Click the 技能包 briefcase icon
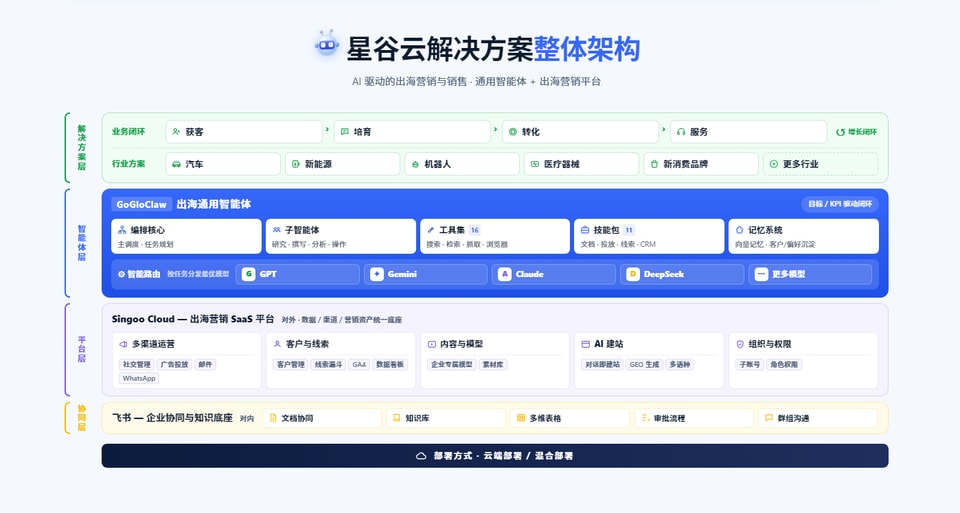 point(585,230)
